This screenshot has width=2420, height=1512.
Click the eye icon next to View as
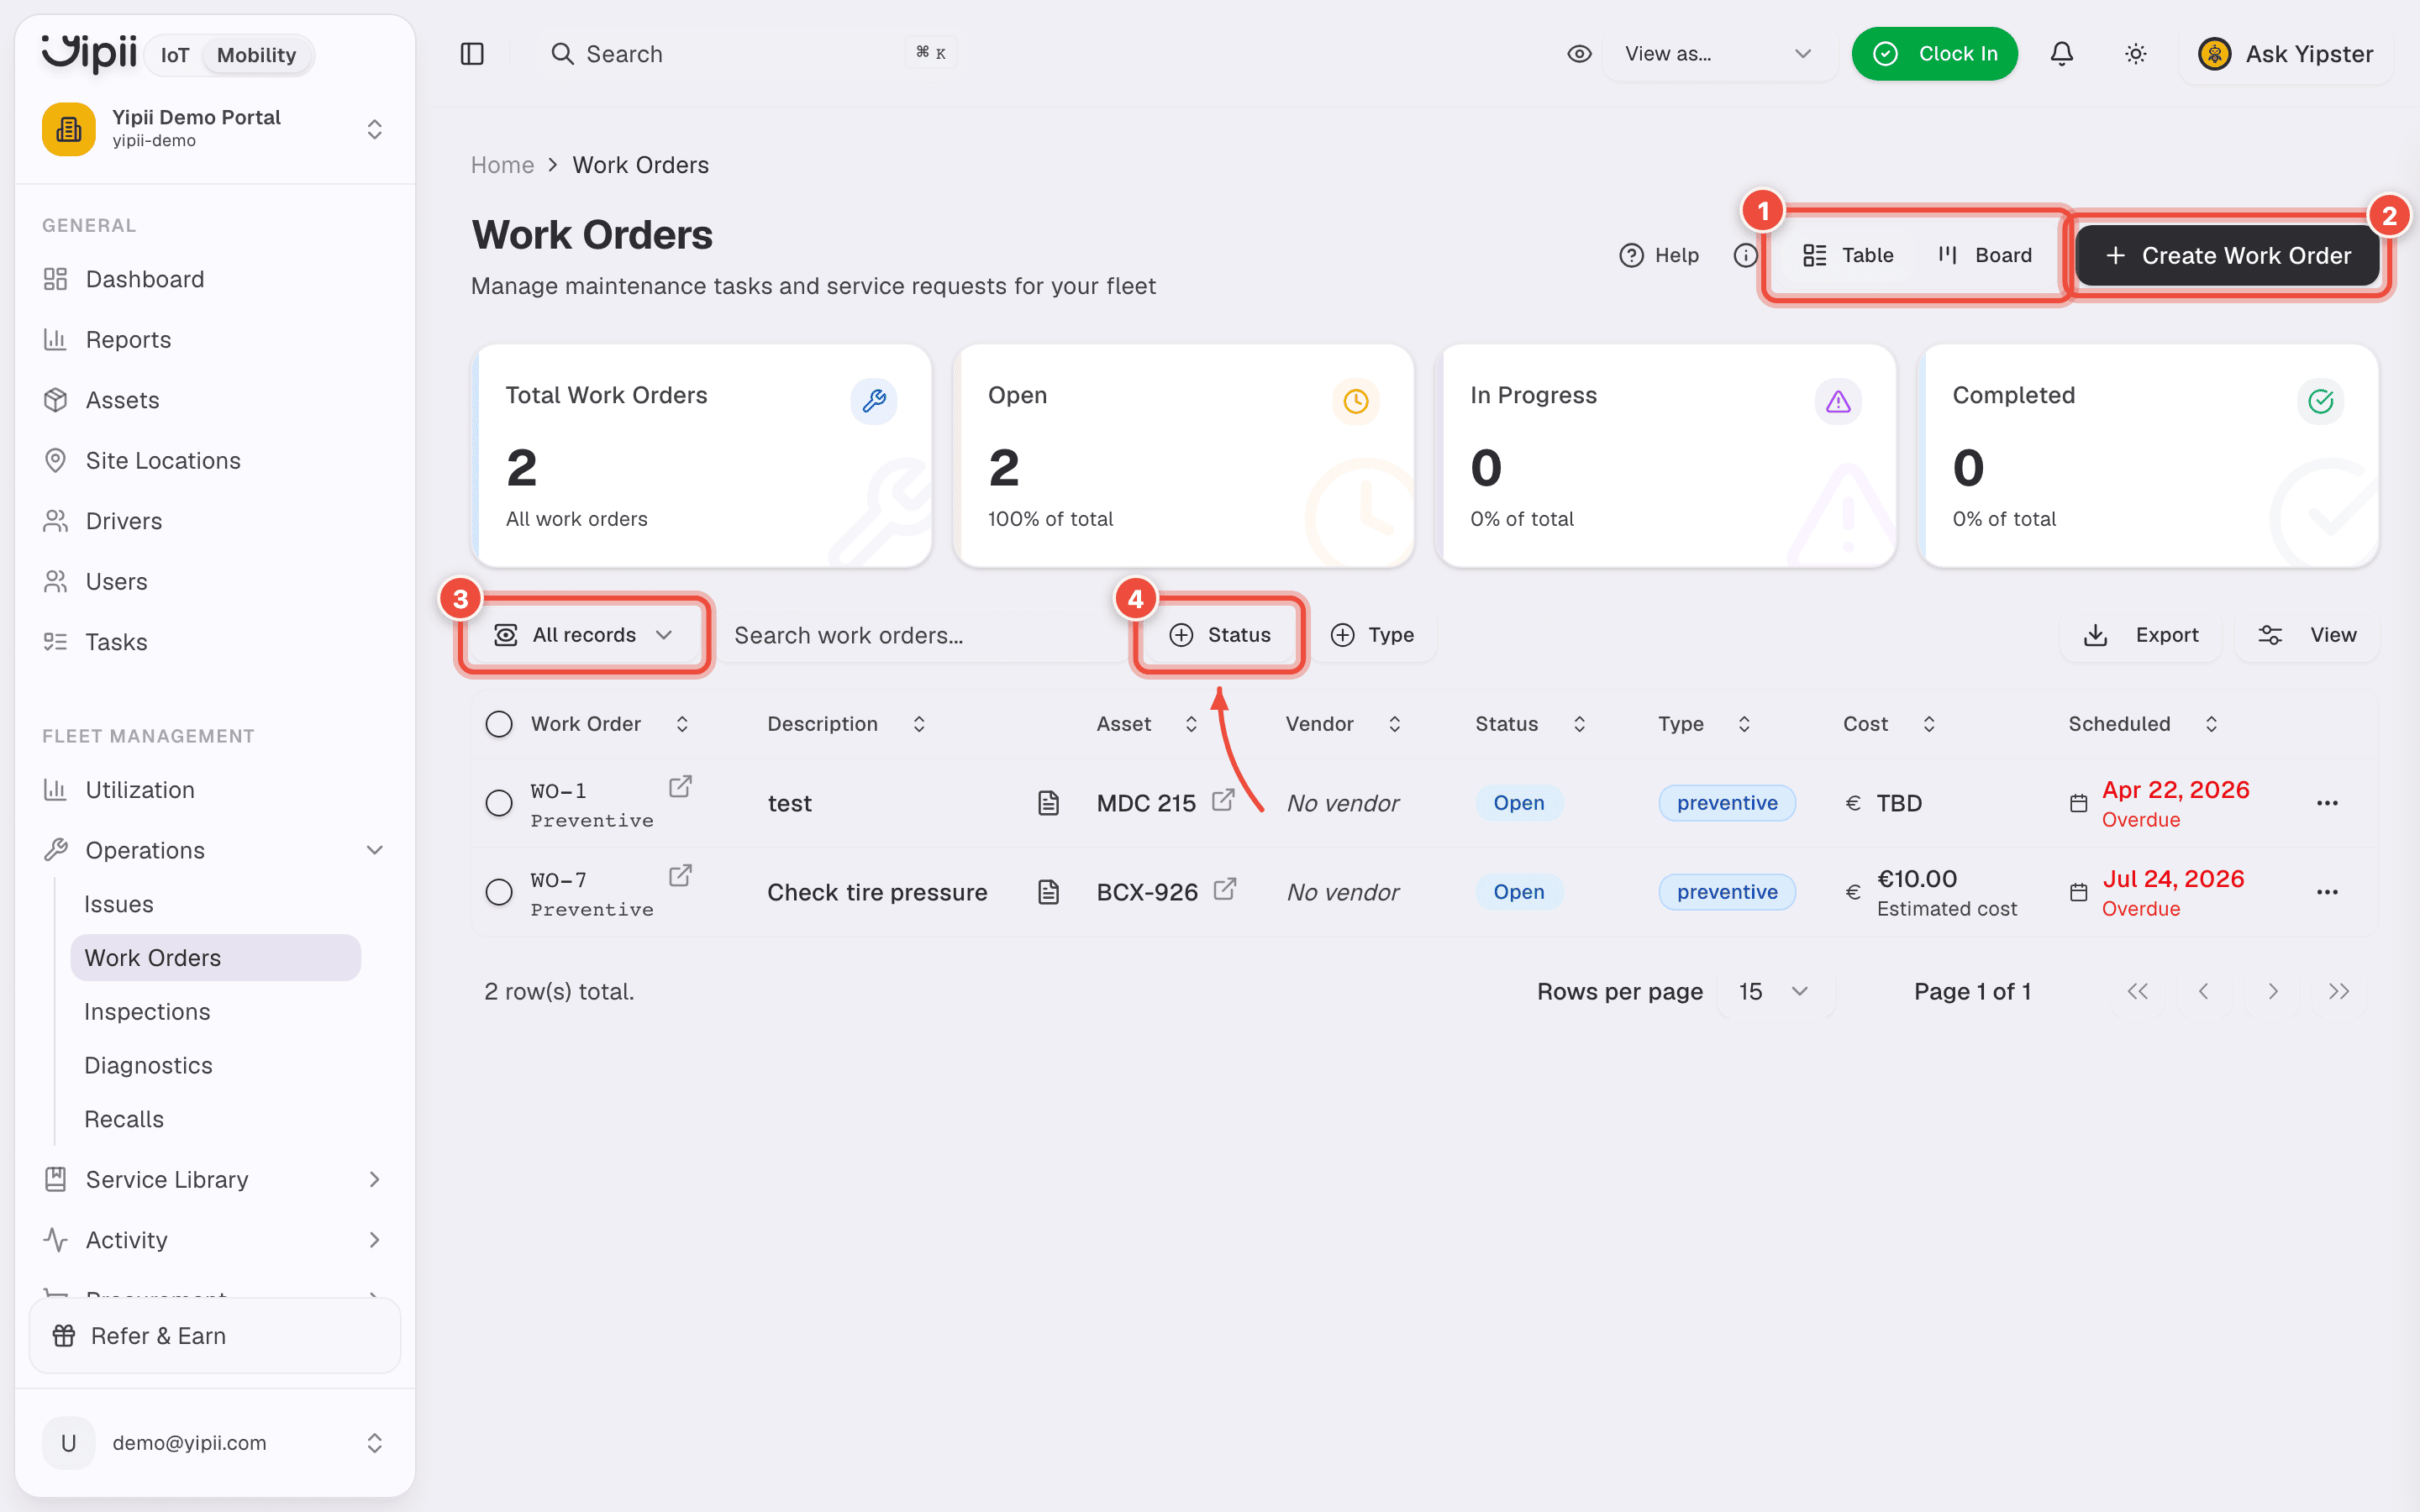(x=1579, y=54)
